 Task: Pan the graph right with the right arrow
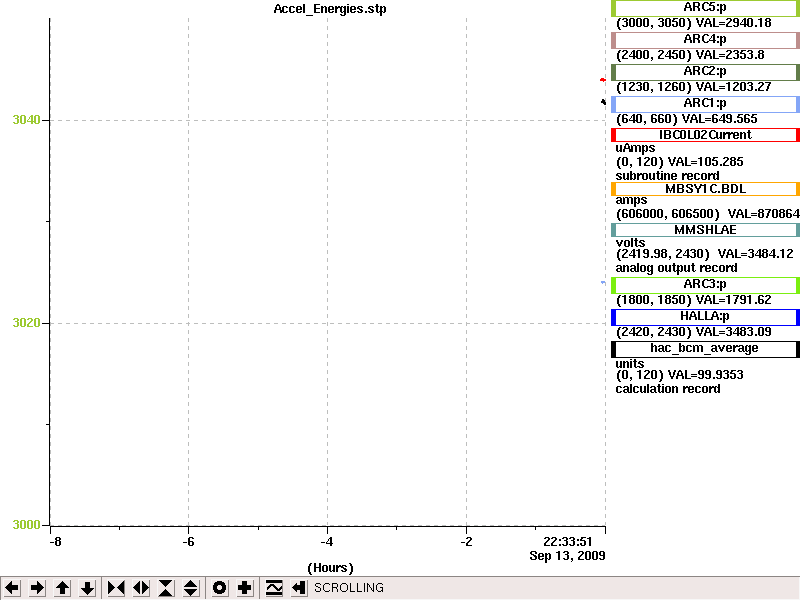coord(37,588)
